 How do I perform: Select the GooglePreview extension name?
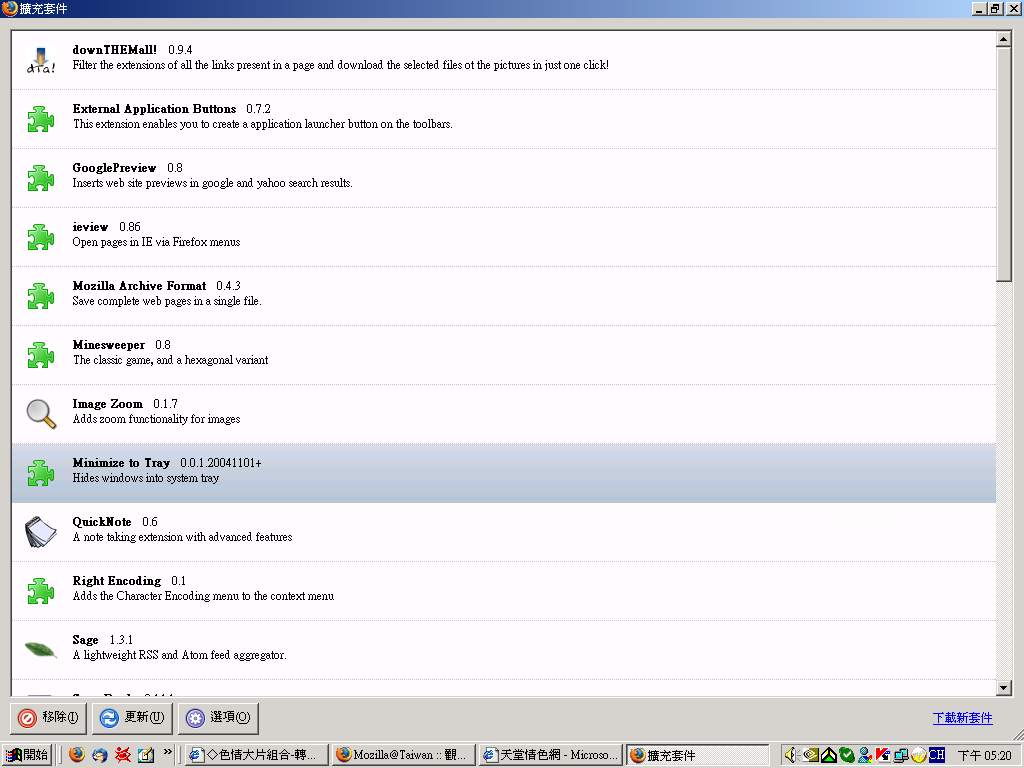114,168
